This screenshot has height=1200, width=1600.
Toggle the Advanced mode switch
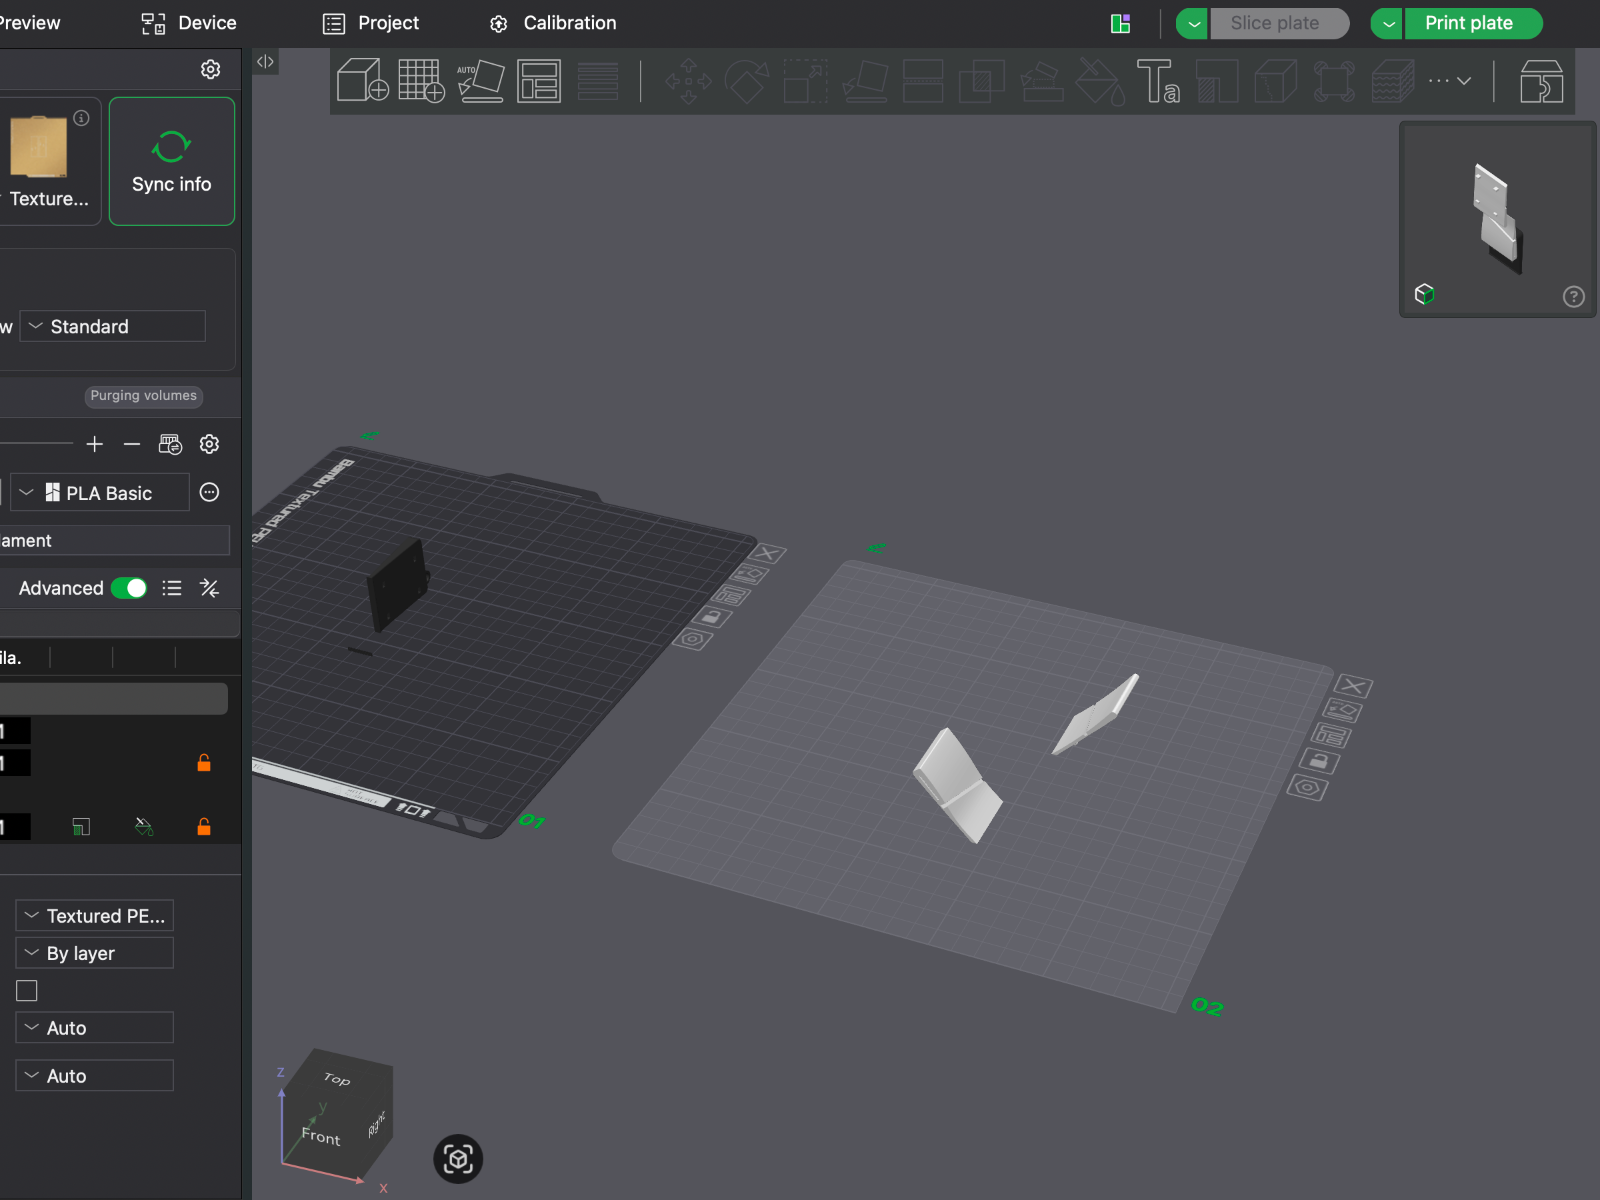pyautogui.click(x=129, y=588)
